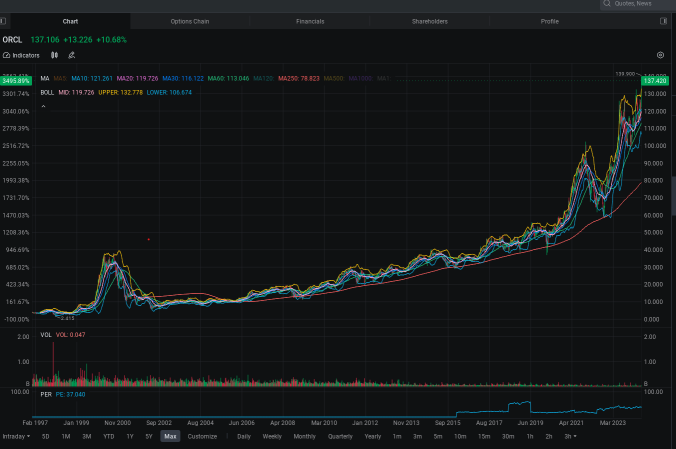Screen dimensions: 676x449
Task: Click the BOLL indicator label
Action: point(47,92)
